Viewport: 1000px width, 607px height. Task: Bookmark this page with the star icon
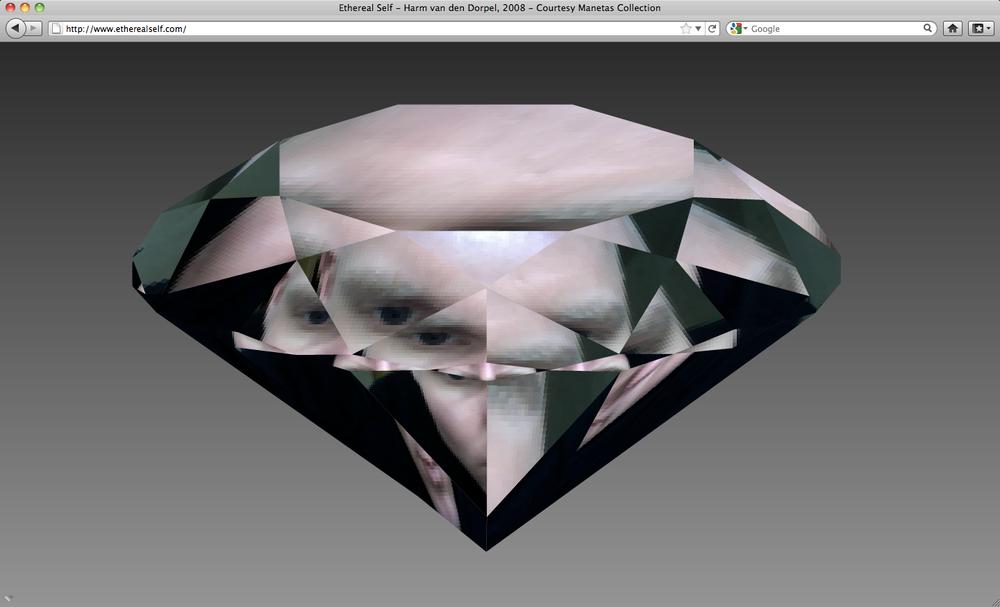pos(686,29)
